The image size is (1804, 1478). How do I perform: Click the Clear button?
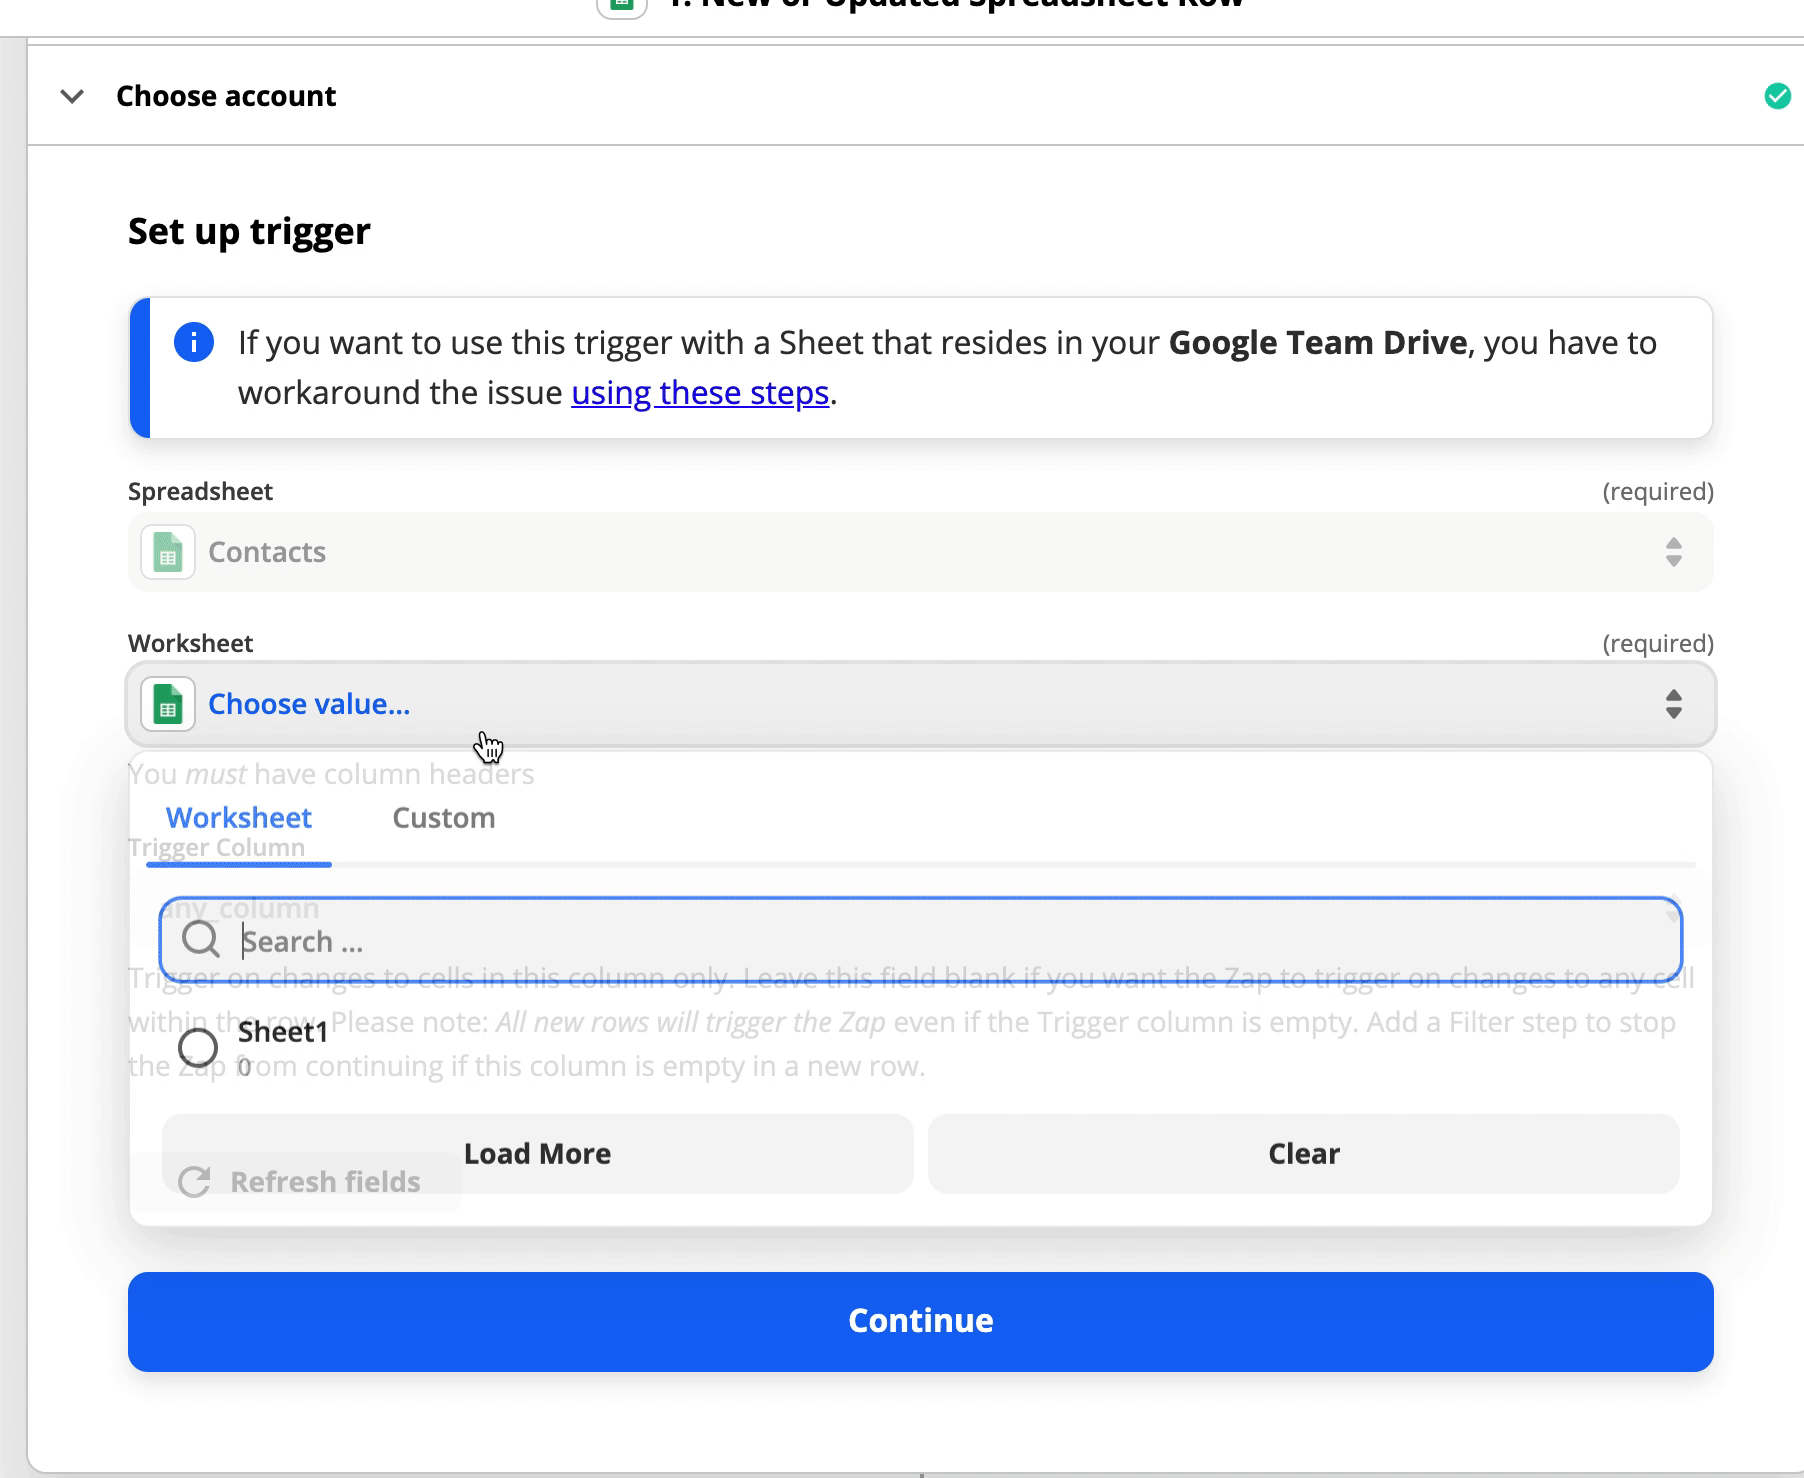[1304, 1153]
